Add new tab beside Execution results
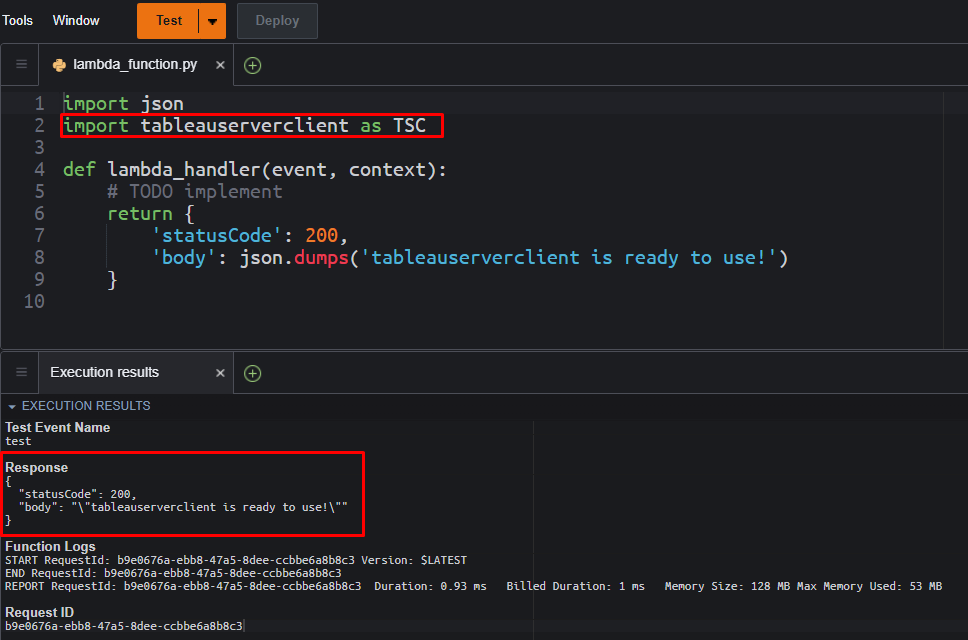Image resolution: width=968 pixels, height=640 pixels. pyautogui.click(x=252, y=373)
